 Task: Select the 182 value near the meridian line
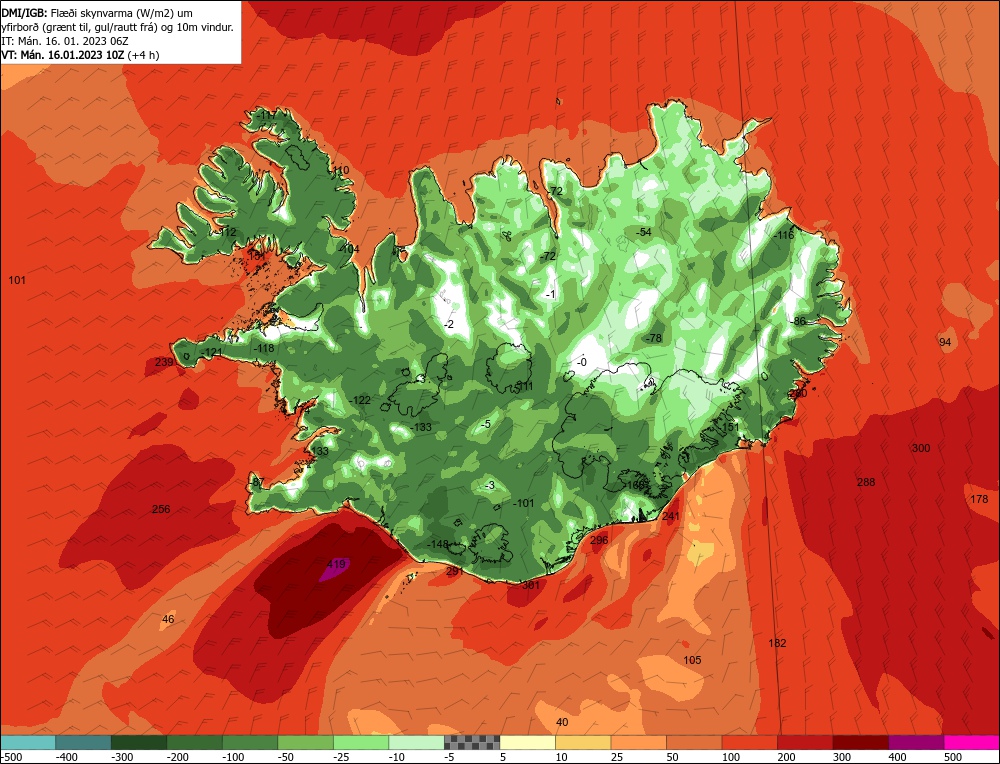click(777, 643)
